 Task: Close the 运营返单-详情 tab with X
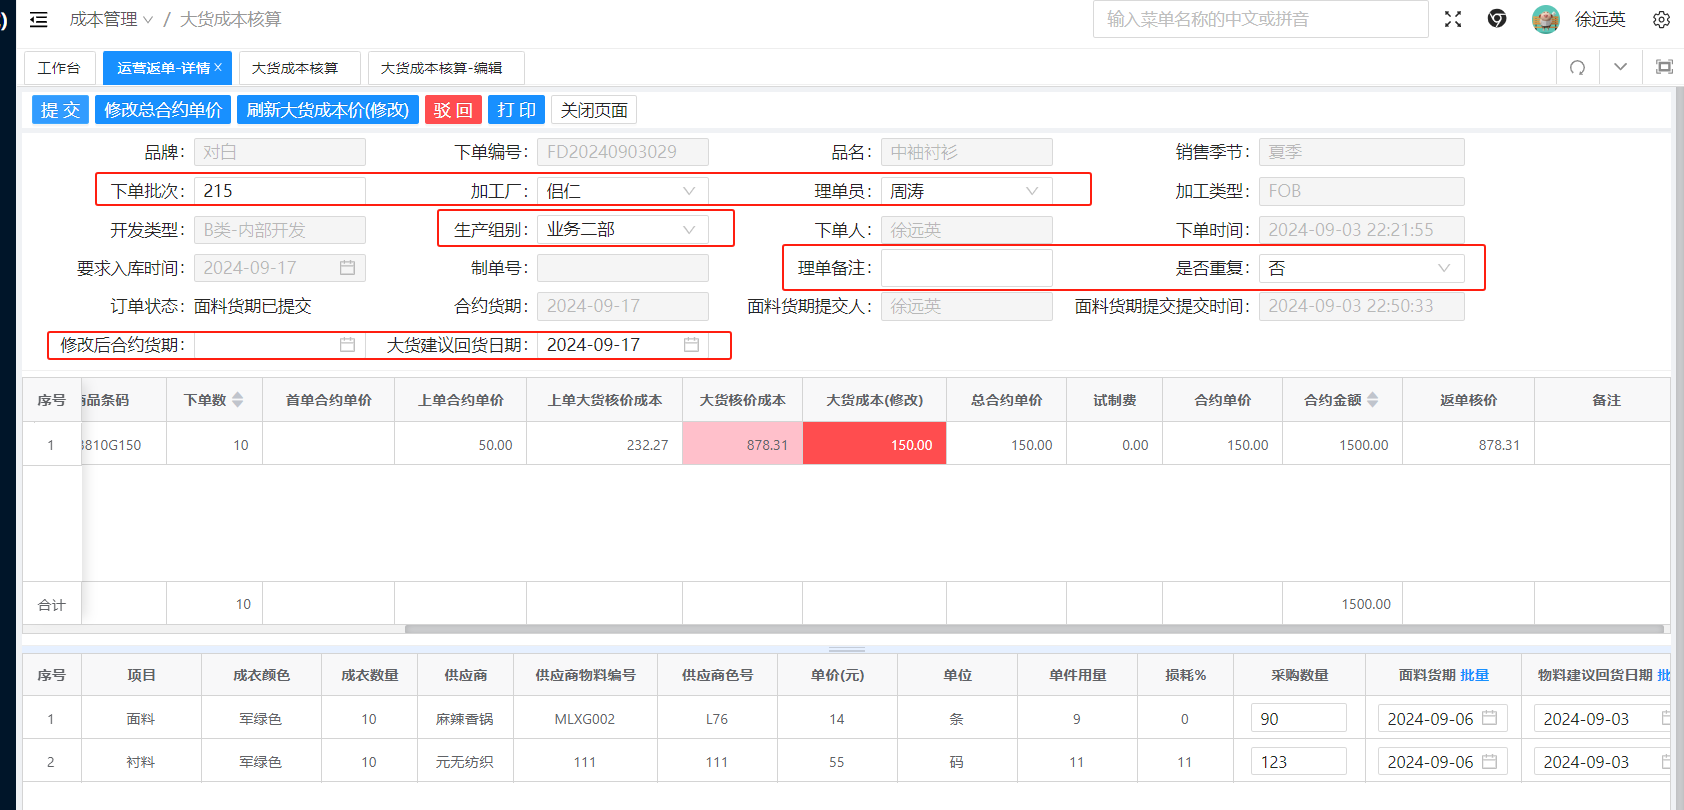coord(218,67)
